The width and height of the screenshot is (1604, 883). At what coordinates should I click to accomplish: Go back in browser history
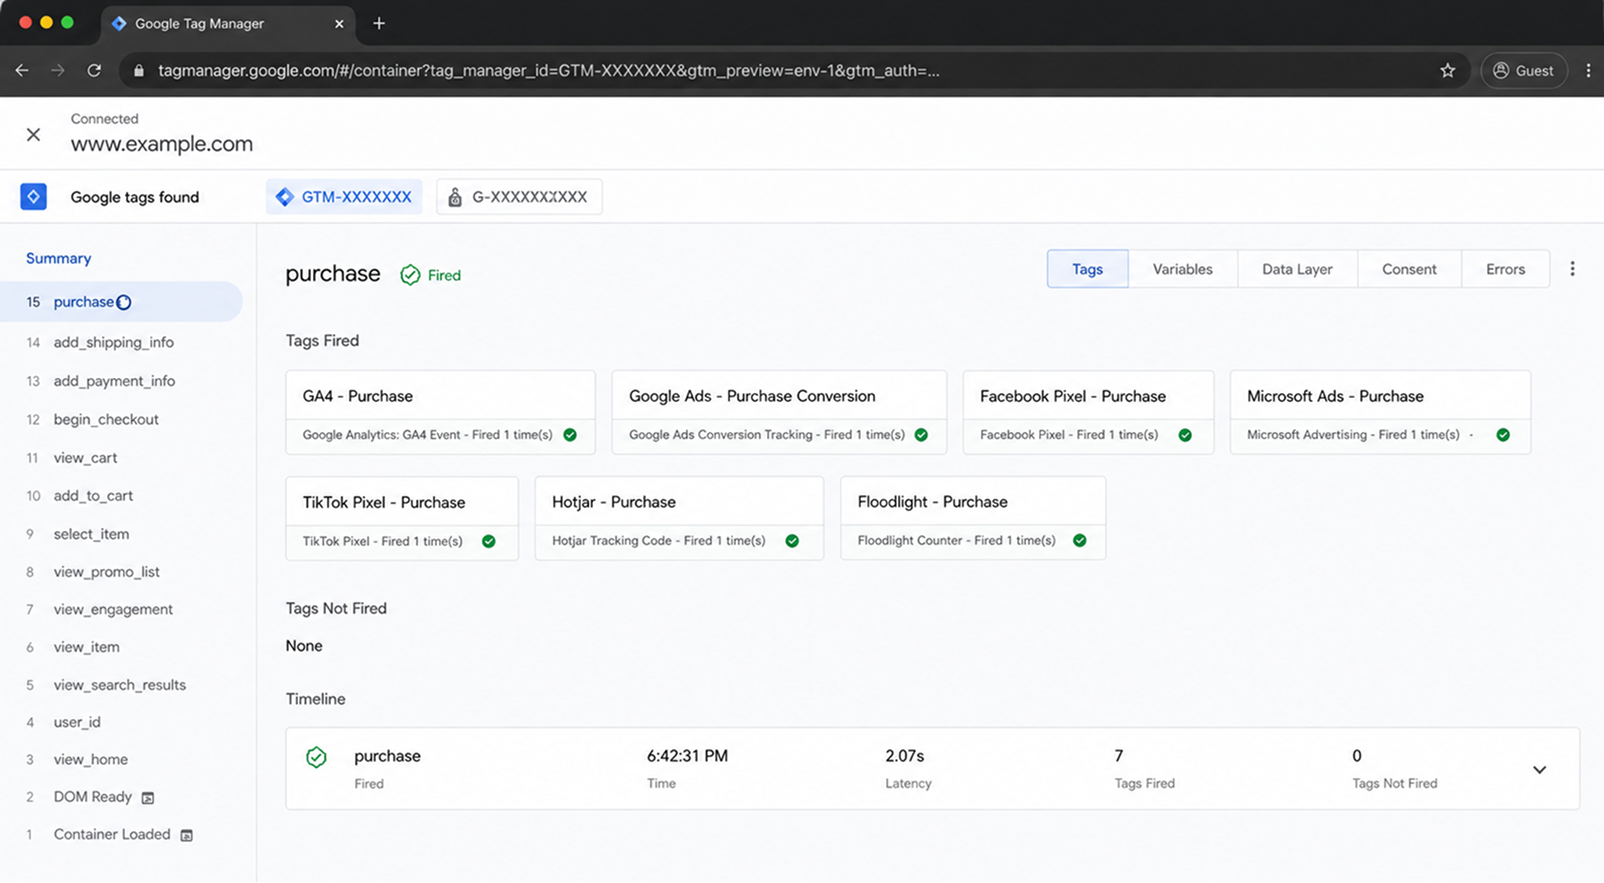pos(22,70)
